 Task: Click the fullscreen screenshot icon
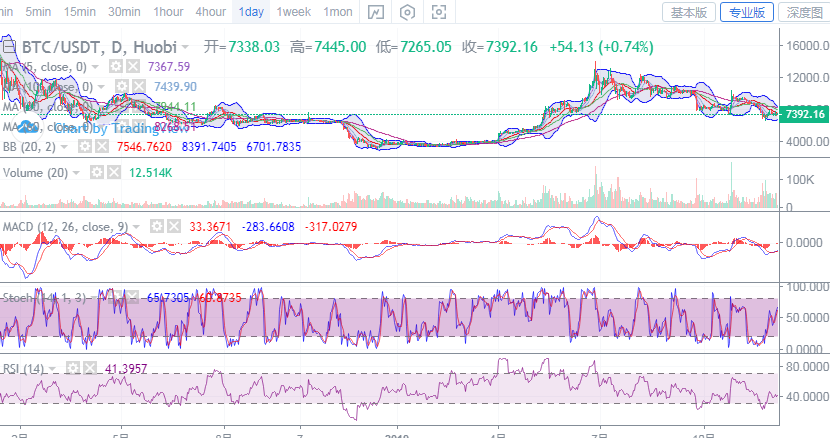pyautogui.click(x=438, y=13)
